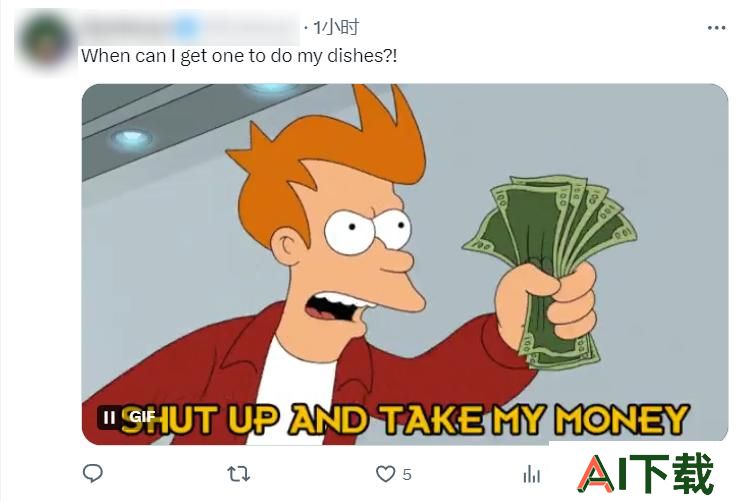Image resolution: width=749 pixels, height=501 pixels.
Task: Click the green 下载 text in watermark
Action: click(676, 473)
